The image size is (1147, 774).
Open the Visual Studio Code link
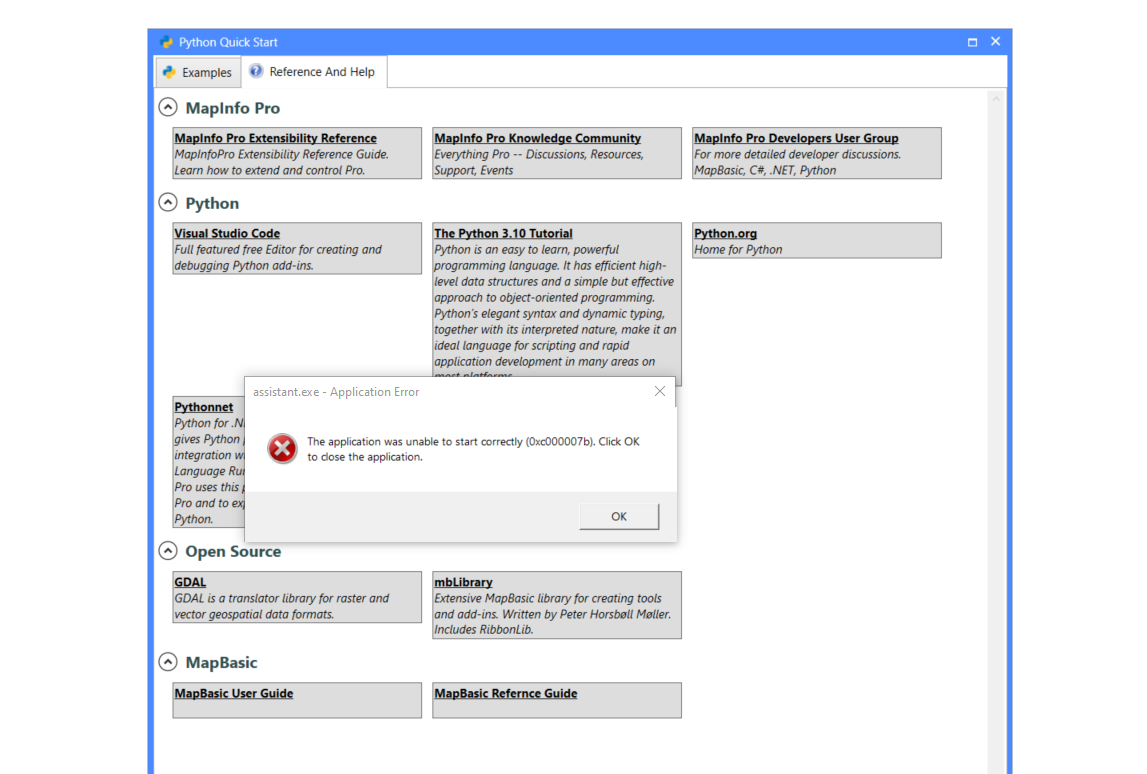[x=227, y=233]
